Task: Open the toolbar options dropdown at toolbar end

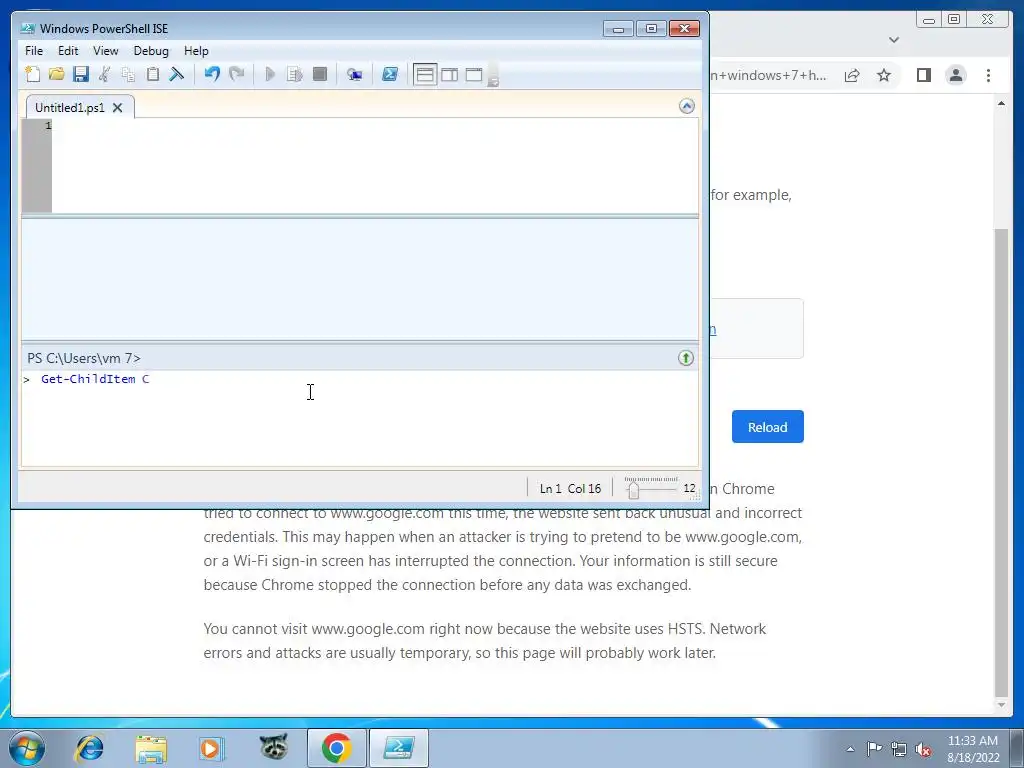Action: (494, 76)
